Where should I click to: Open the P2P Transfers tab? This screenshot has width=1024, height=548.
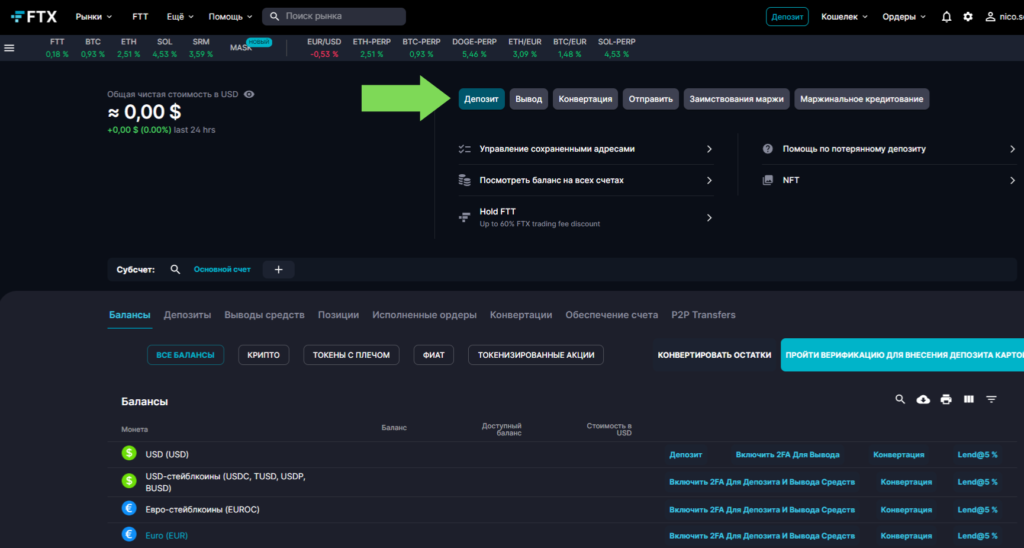(x=703, y=315)
